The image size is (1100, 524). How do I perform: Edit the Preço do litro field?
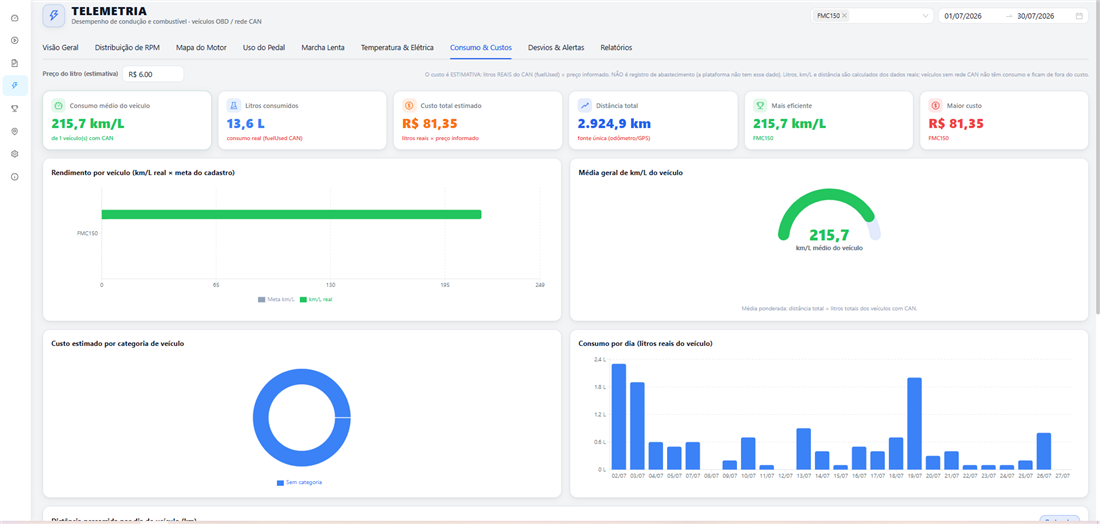(x=153, y=74)
